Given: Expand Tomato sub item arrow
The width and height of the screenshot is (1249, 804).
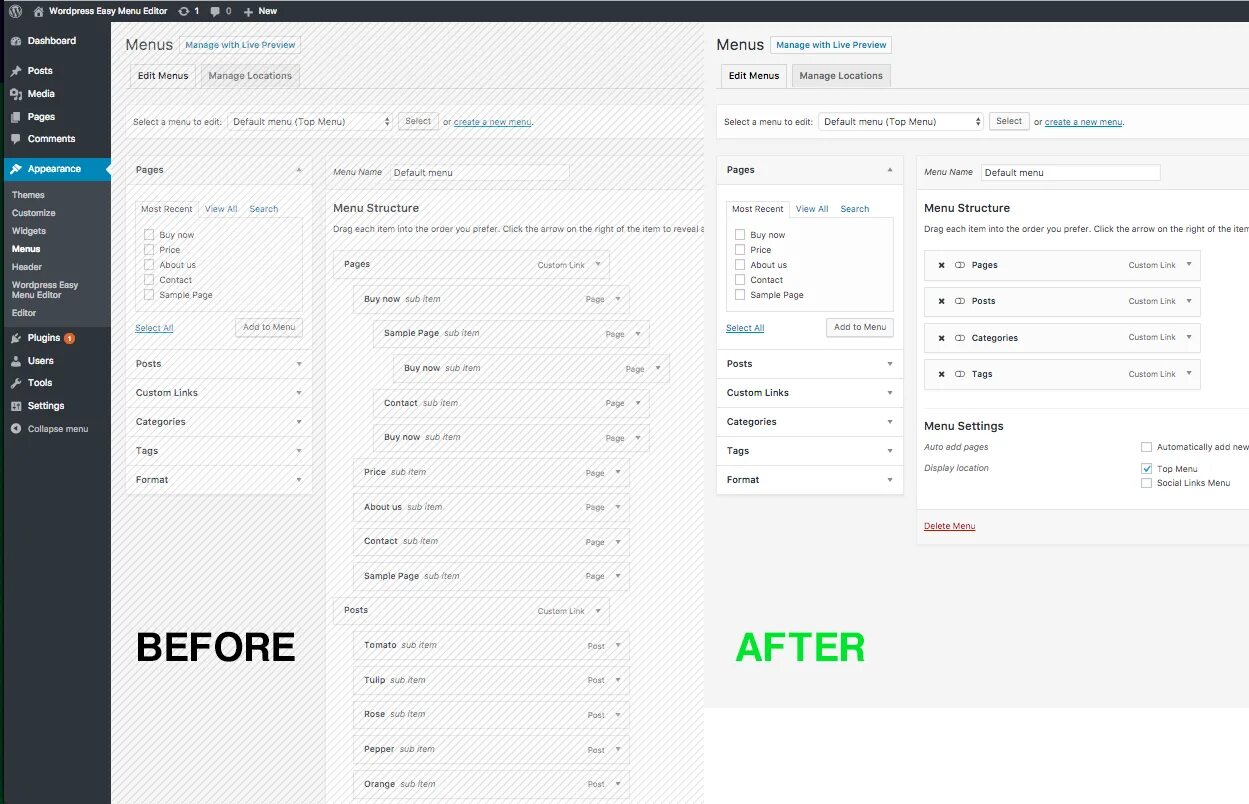Looking at the screenshot, I should 618,645.
